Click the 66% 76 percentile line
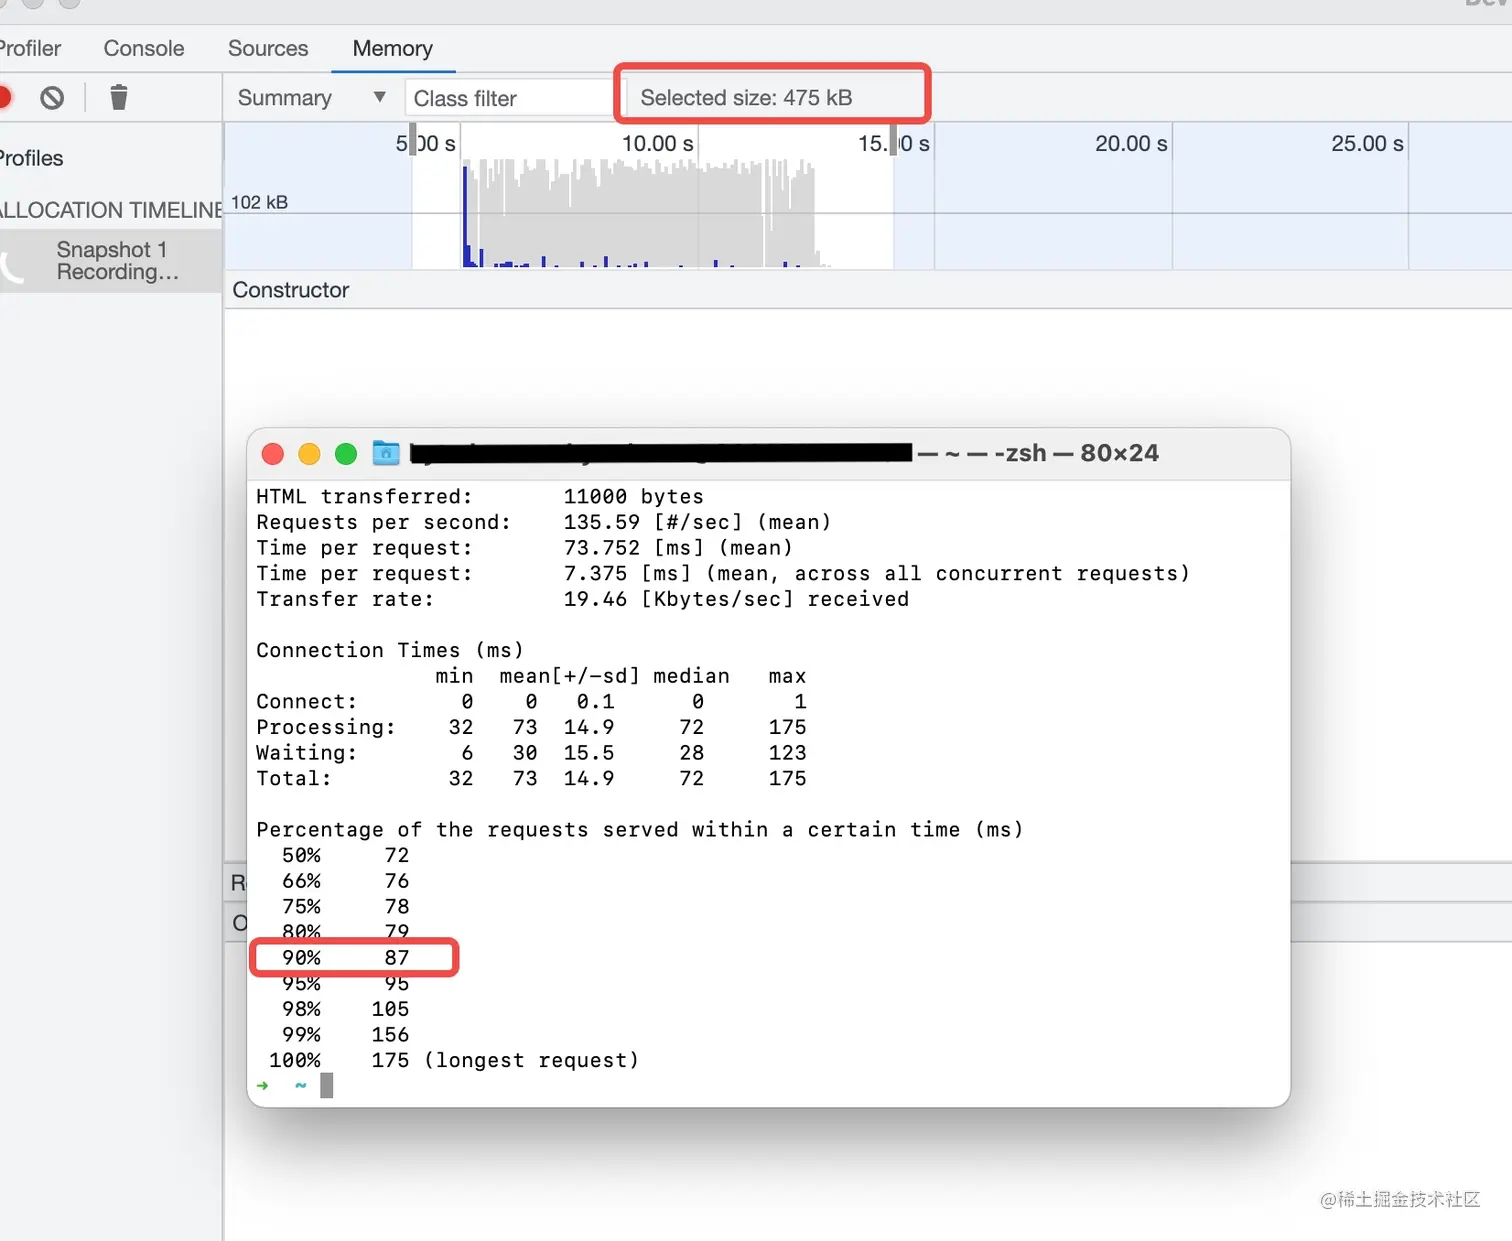Screen dimensions: 1512x1241 pos(345,881)
